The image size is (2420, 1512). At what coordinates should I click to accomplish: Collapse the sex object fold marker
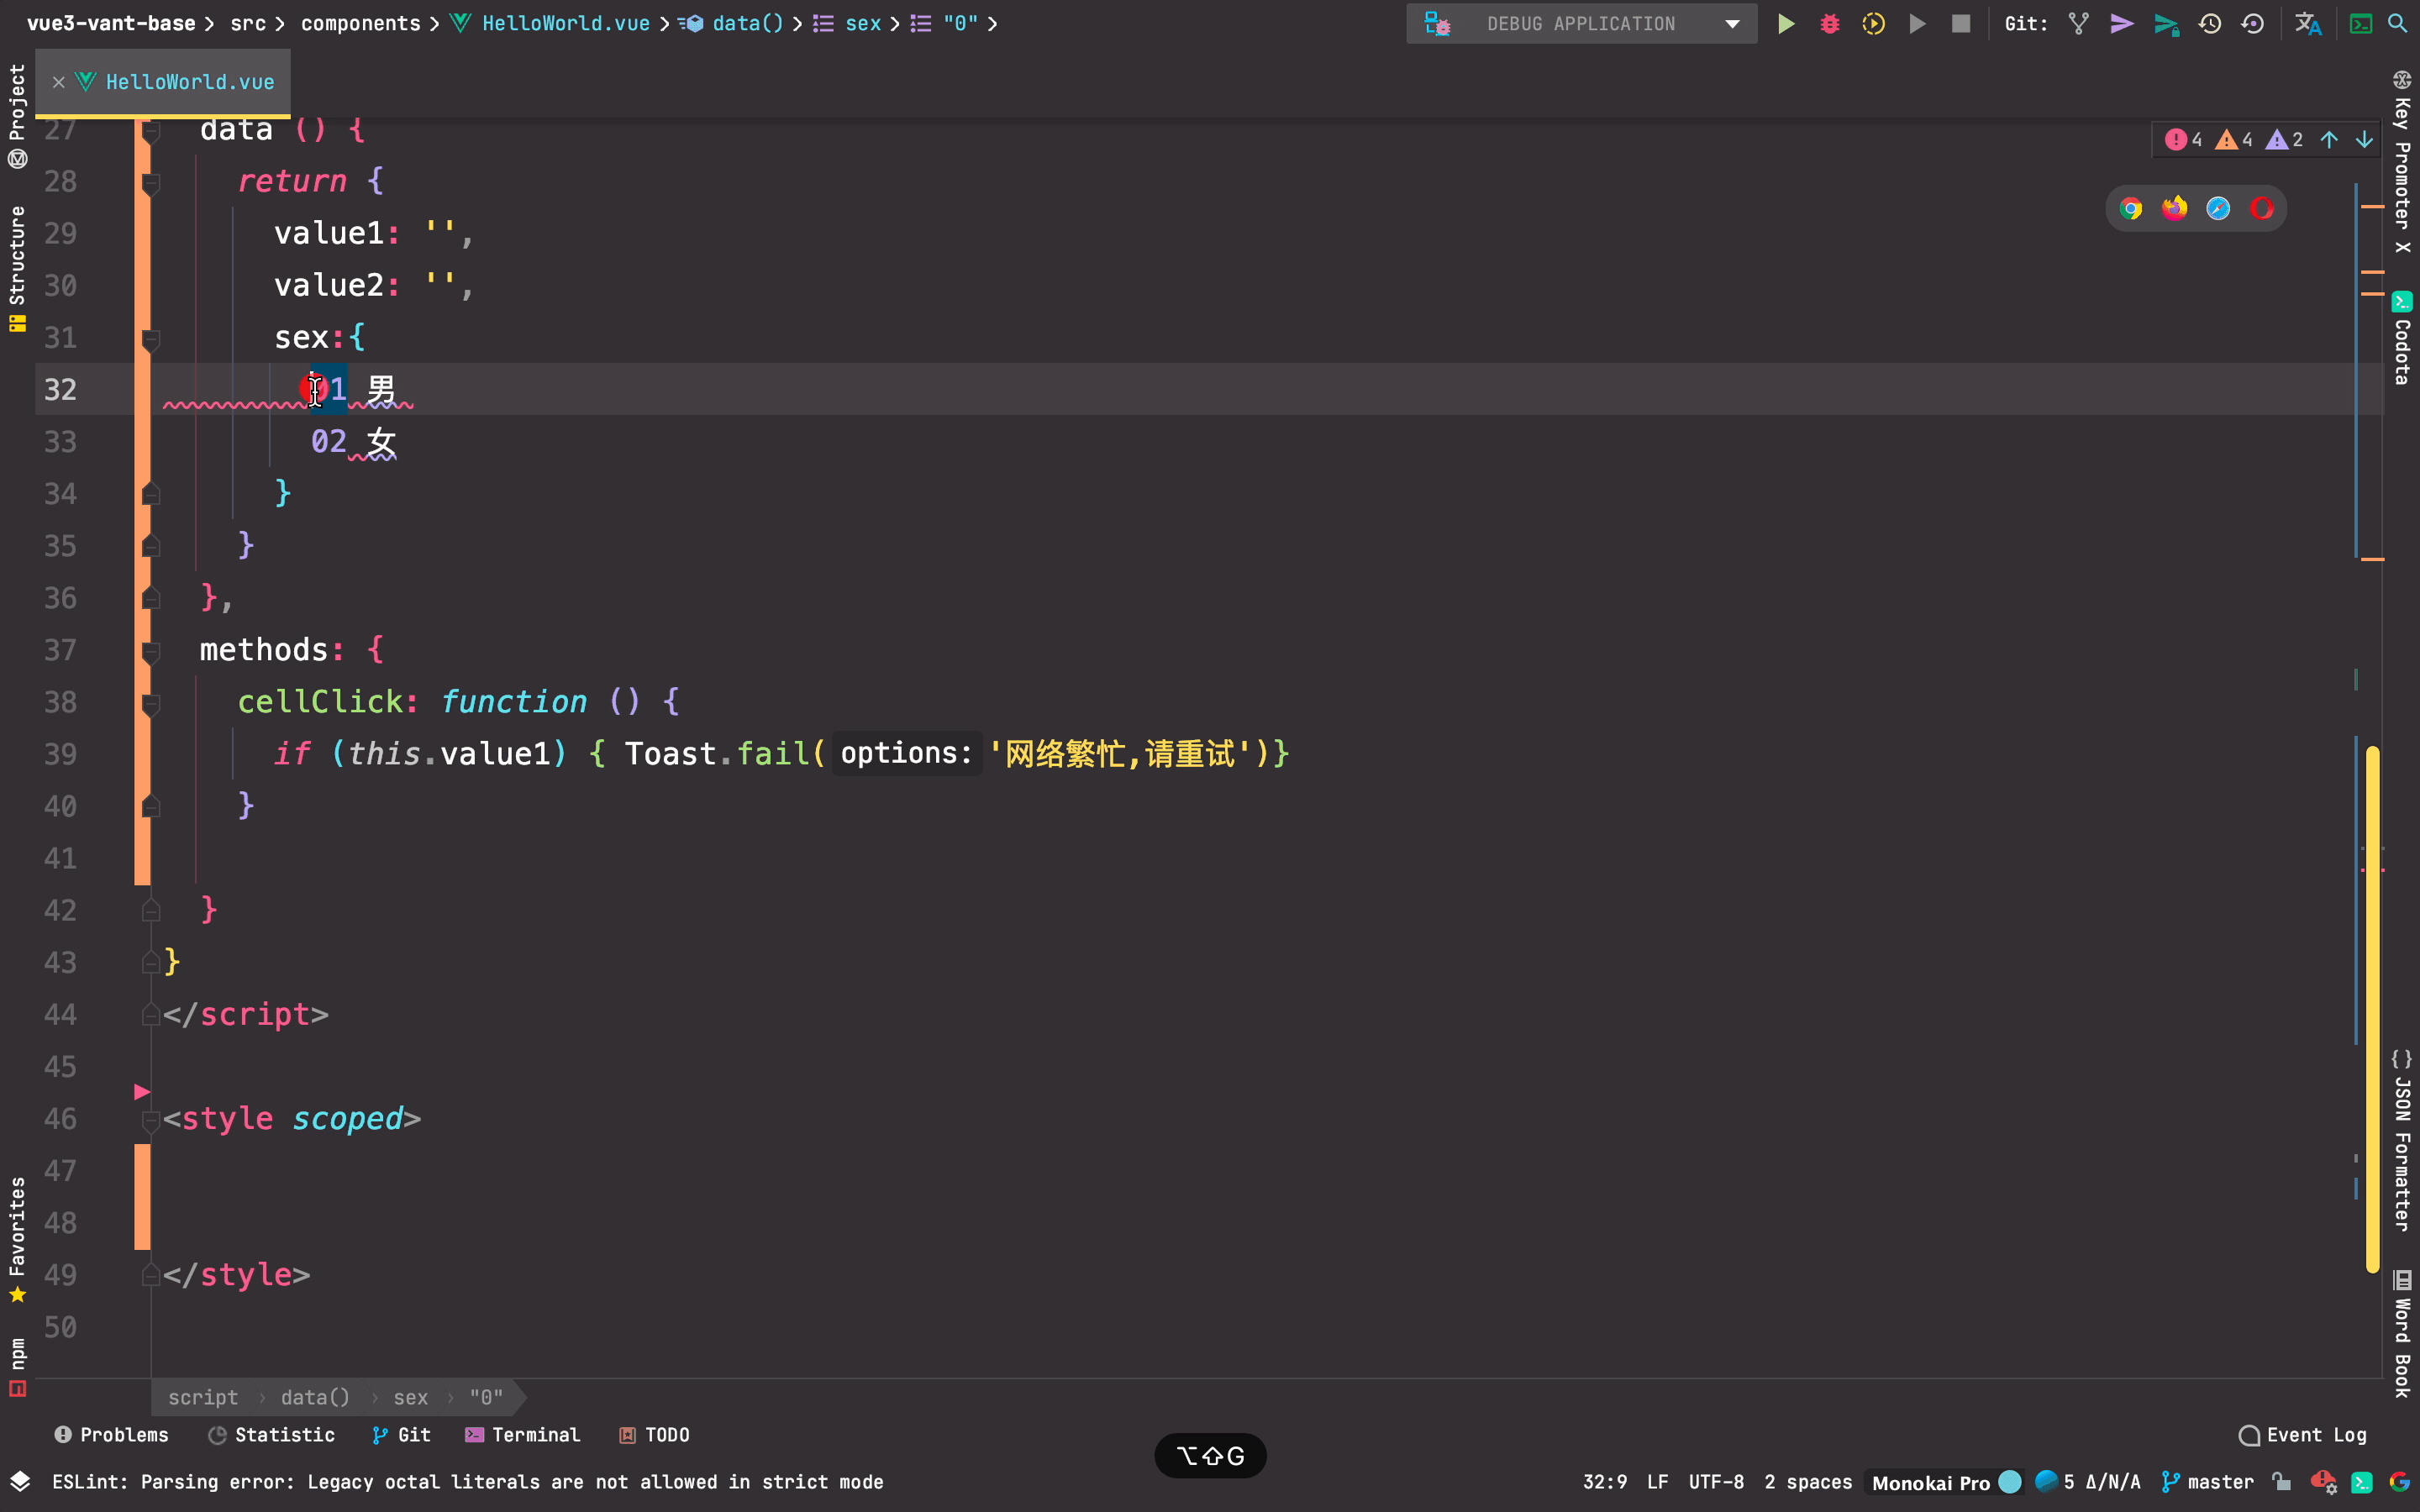(151, 339)
